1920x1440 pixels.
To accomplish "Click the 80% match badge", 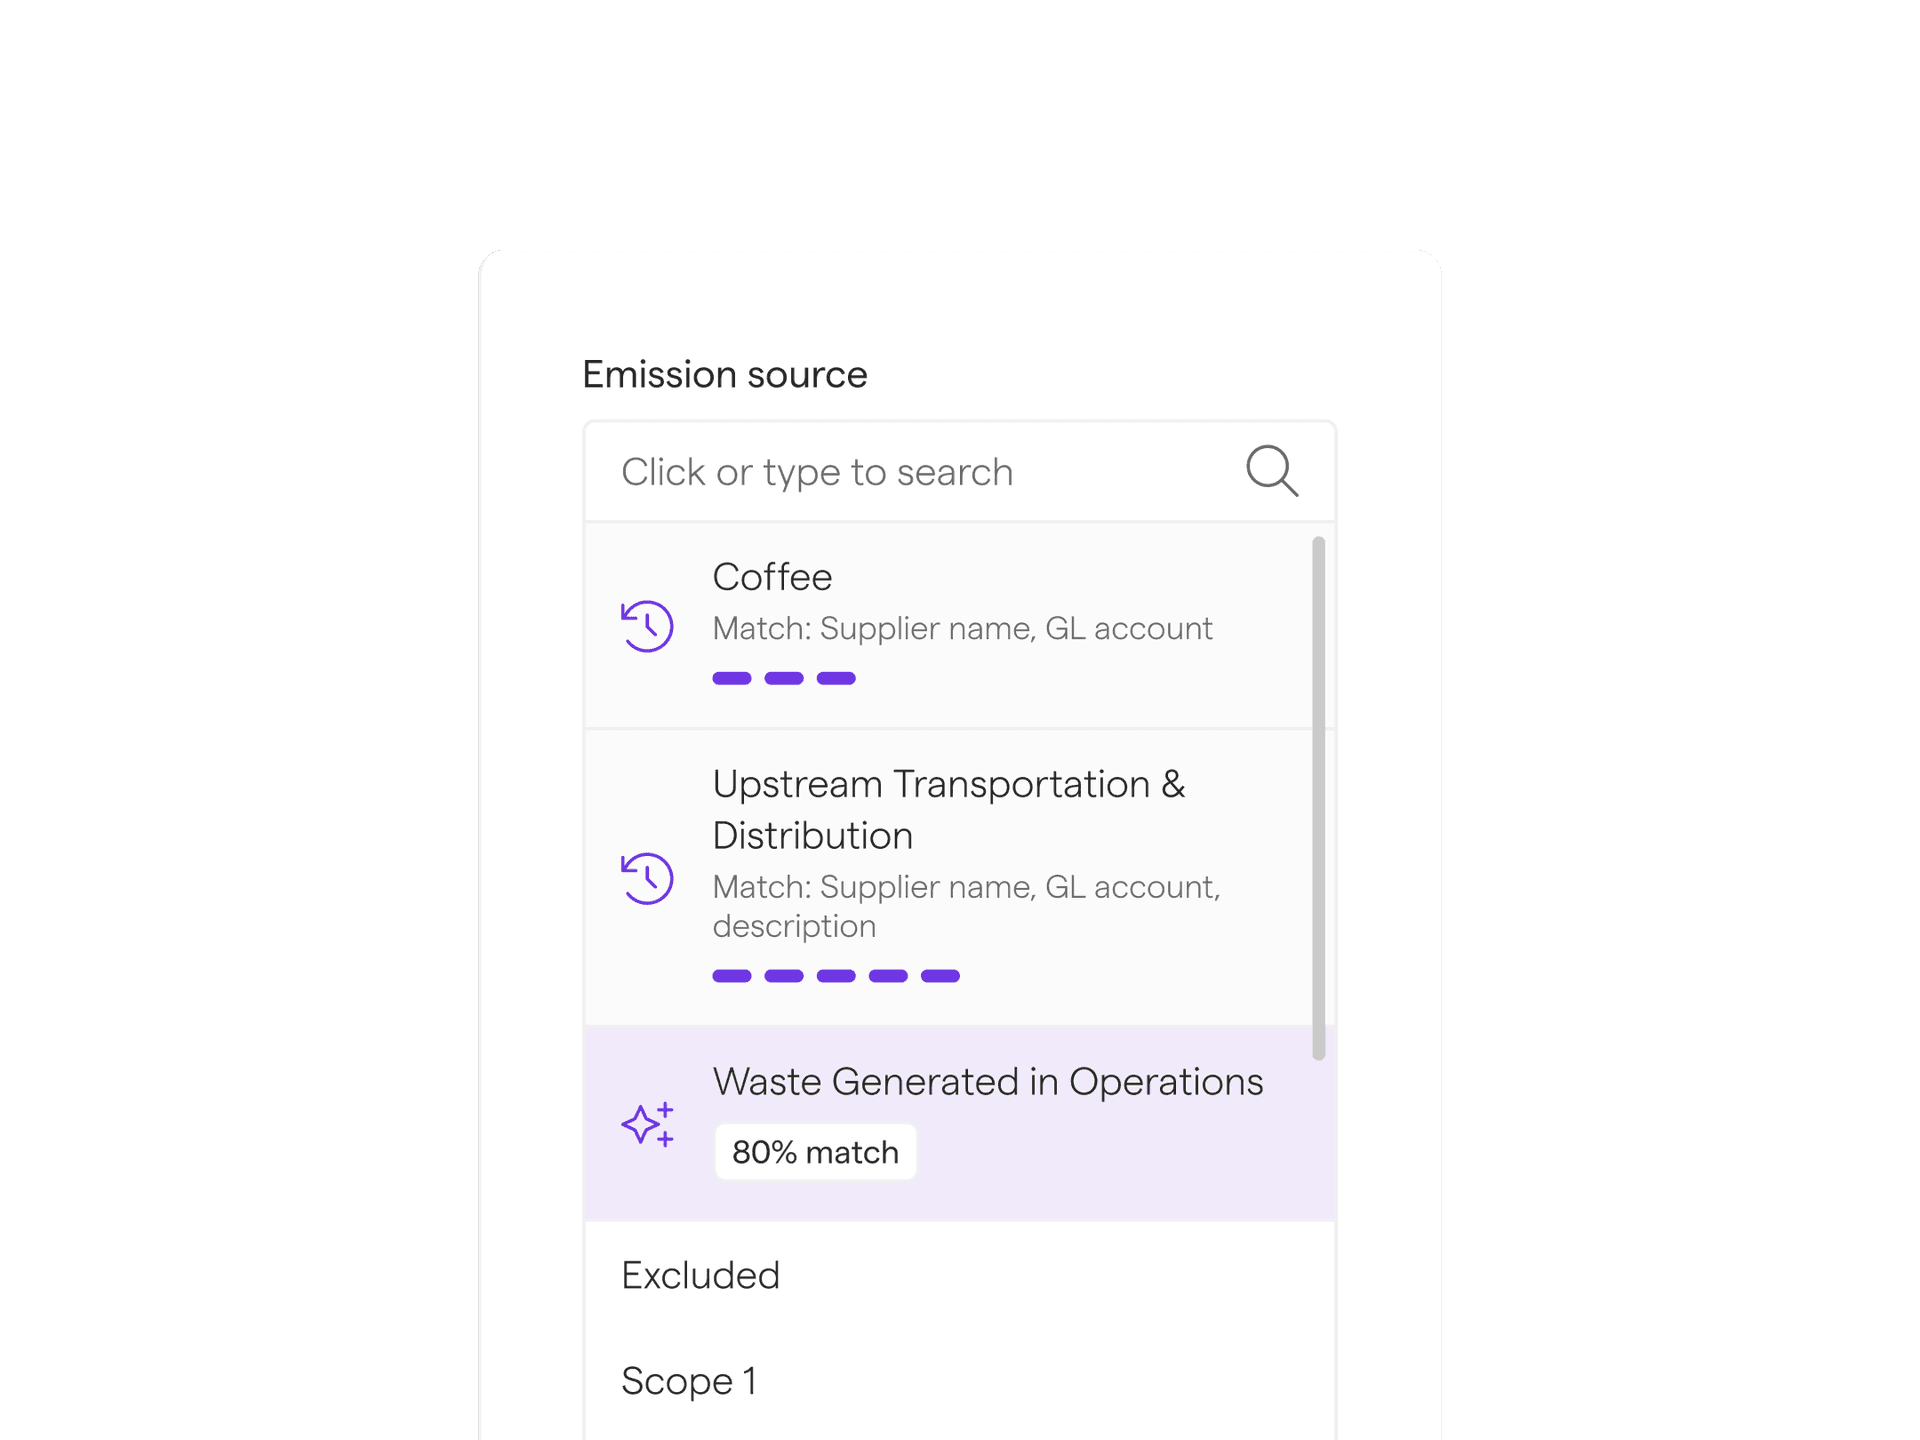I will [815, 1152].
